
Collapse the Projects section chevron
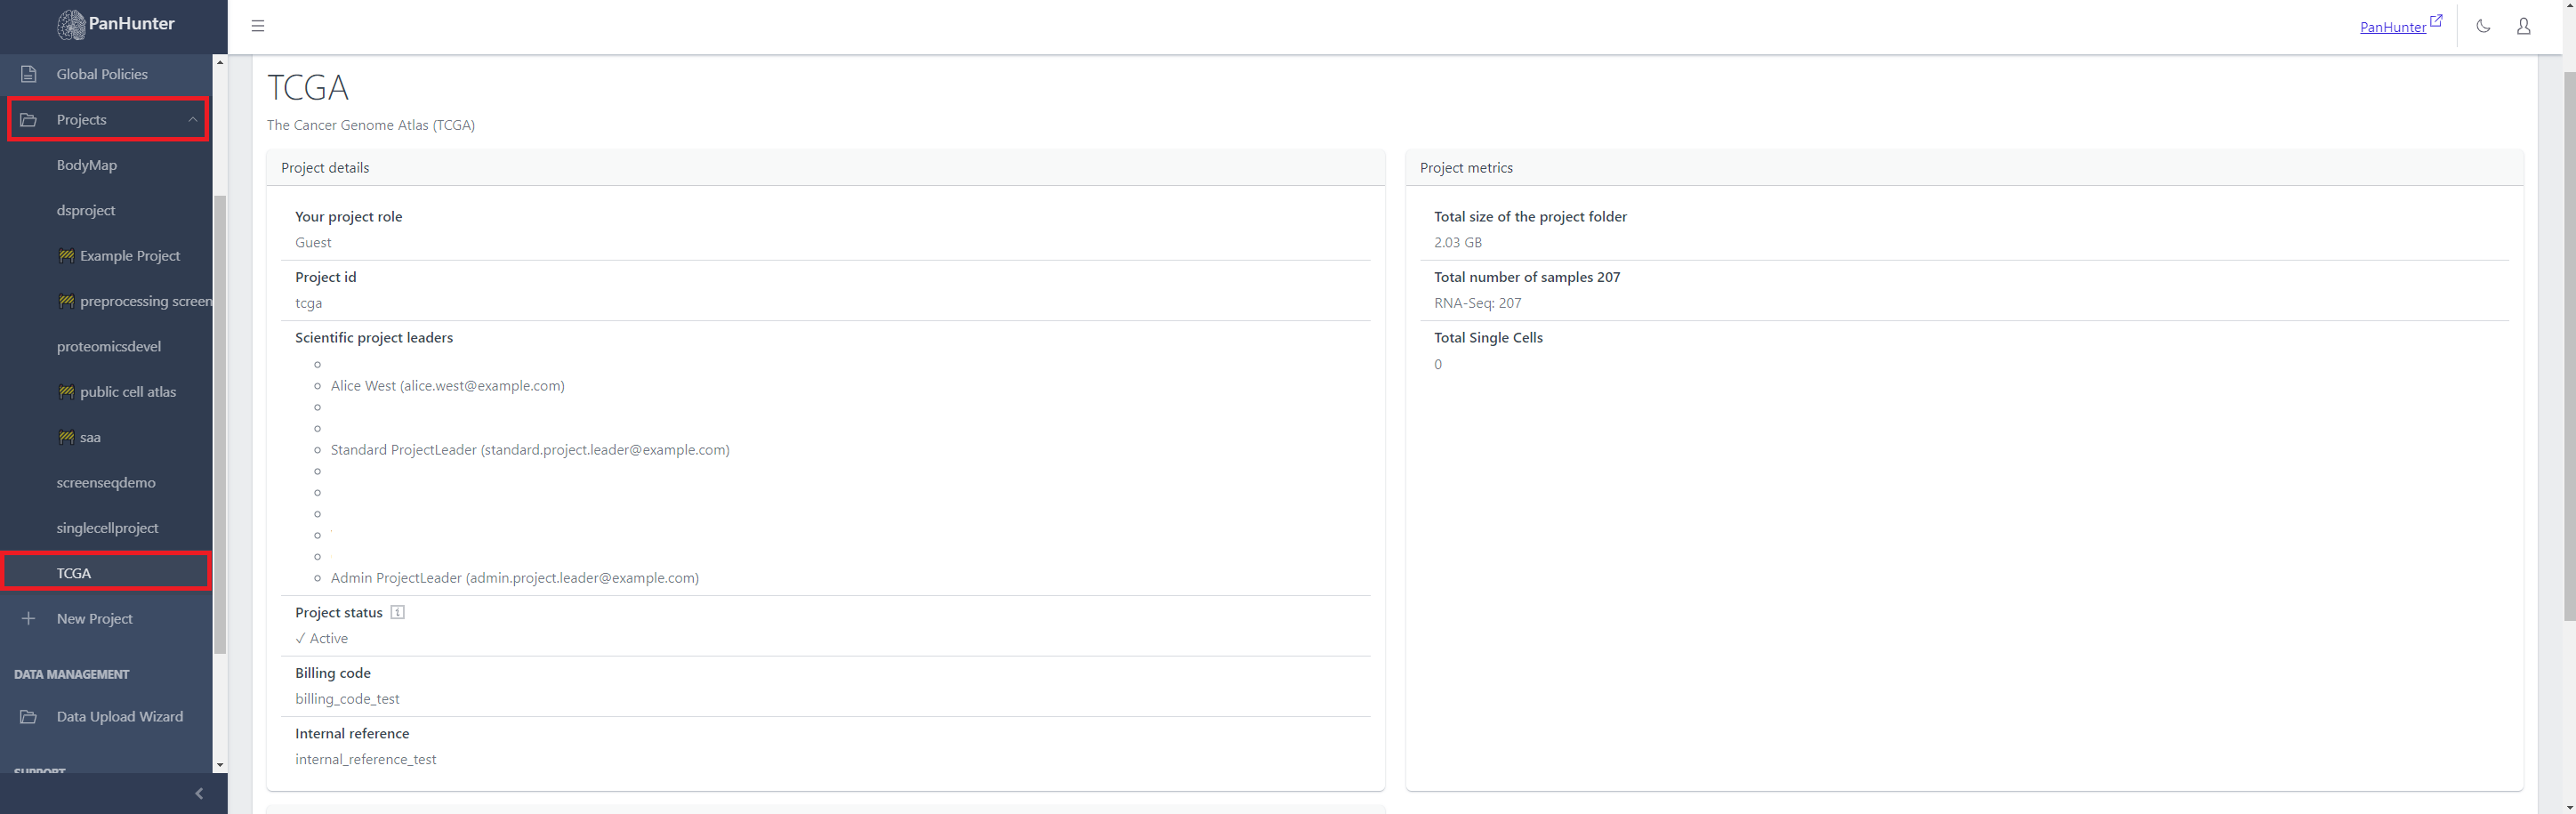[x=193, y=120]
